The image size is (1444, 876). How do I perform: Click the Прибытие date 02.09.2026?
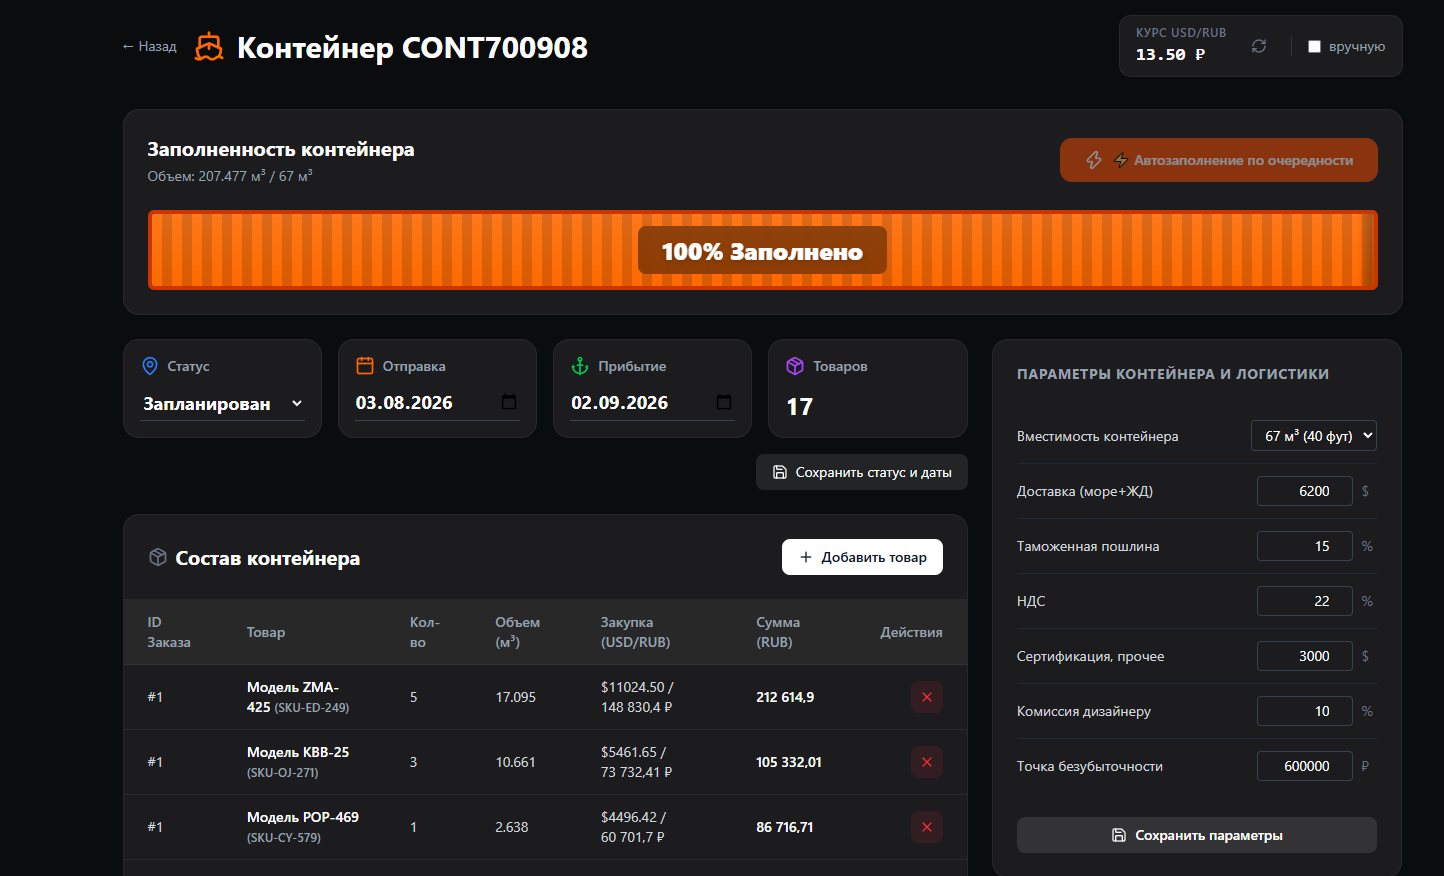pyautogui.click(x=619, y=402)
